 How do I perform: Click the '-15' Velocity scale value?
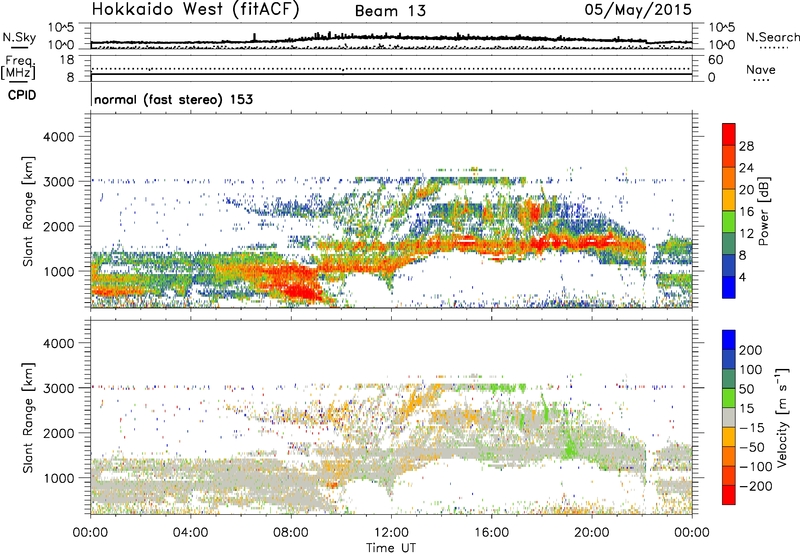click(752, 428)
